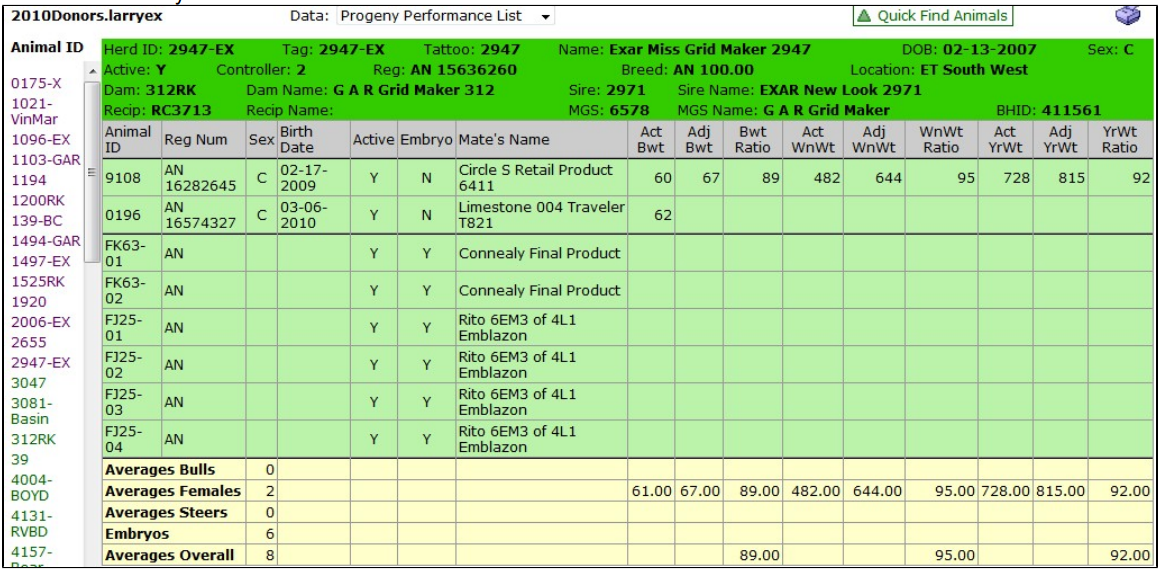This screenshot has width=1164, height=575.
Task: Select animal 1920 in the list
Action: 28,302
